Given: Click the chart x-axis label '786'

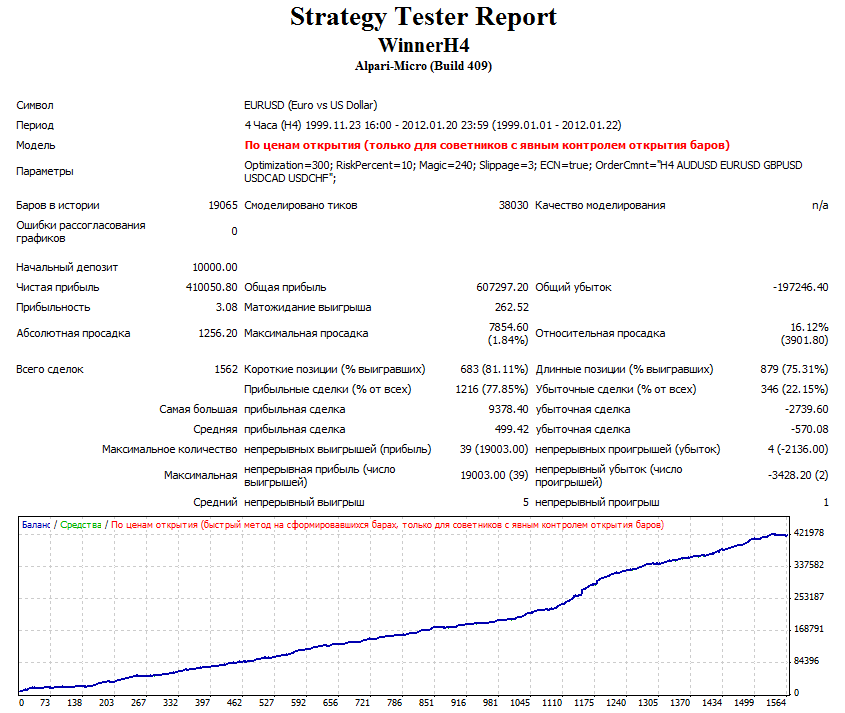Looking at the screenshot, I should tap(394, 703).
